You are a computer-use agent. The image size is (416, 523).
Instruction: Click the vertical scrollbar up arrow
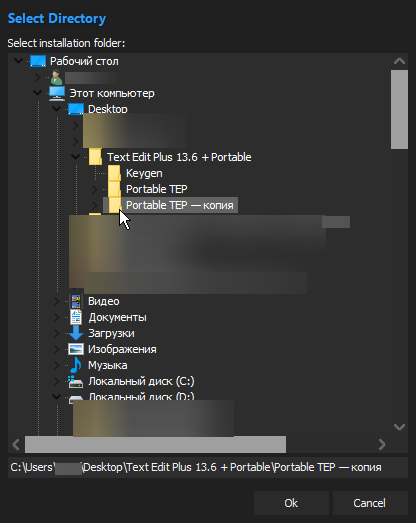click(x=399, y=61)
